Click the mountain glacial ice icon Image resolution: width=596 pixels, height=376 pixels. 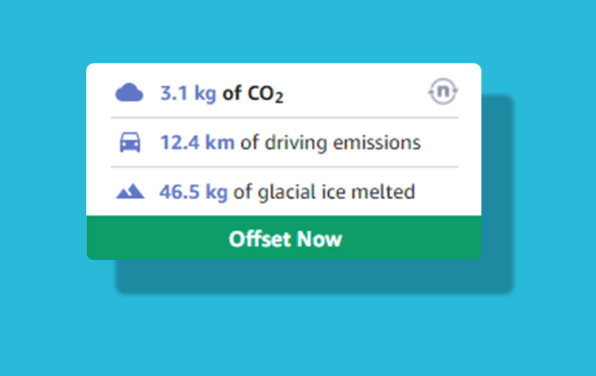pos(130,192)
